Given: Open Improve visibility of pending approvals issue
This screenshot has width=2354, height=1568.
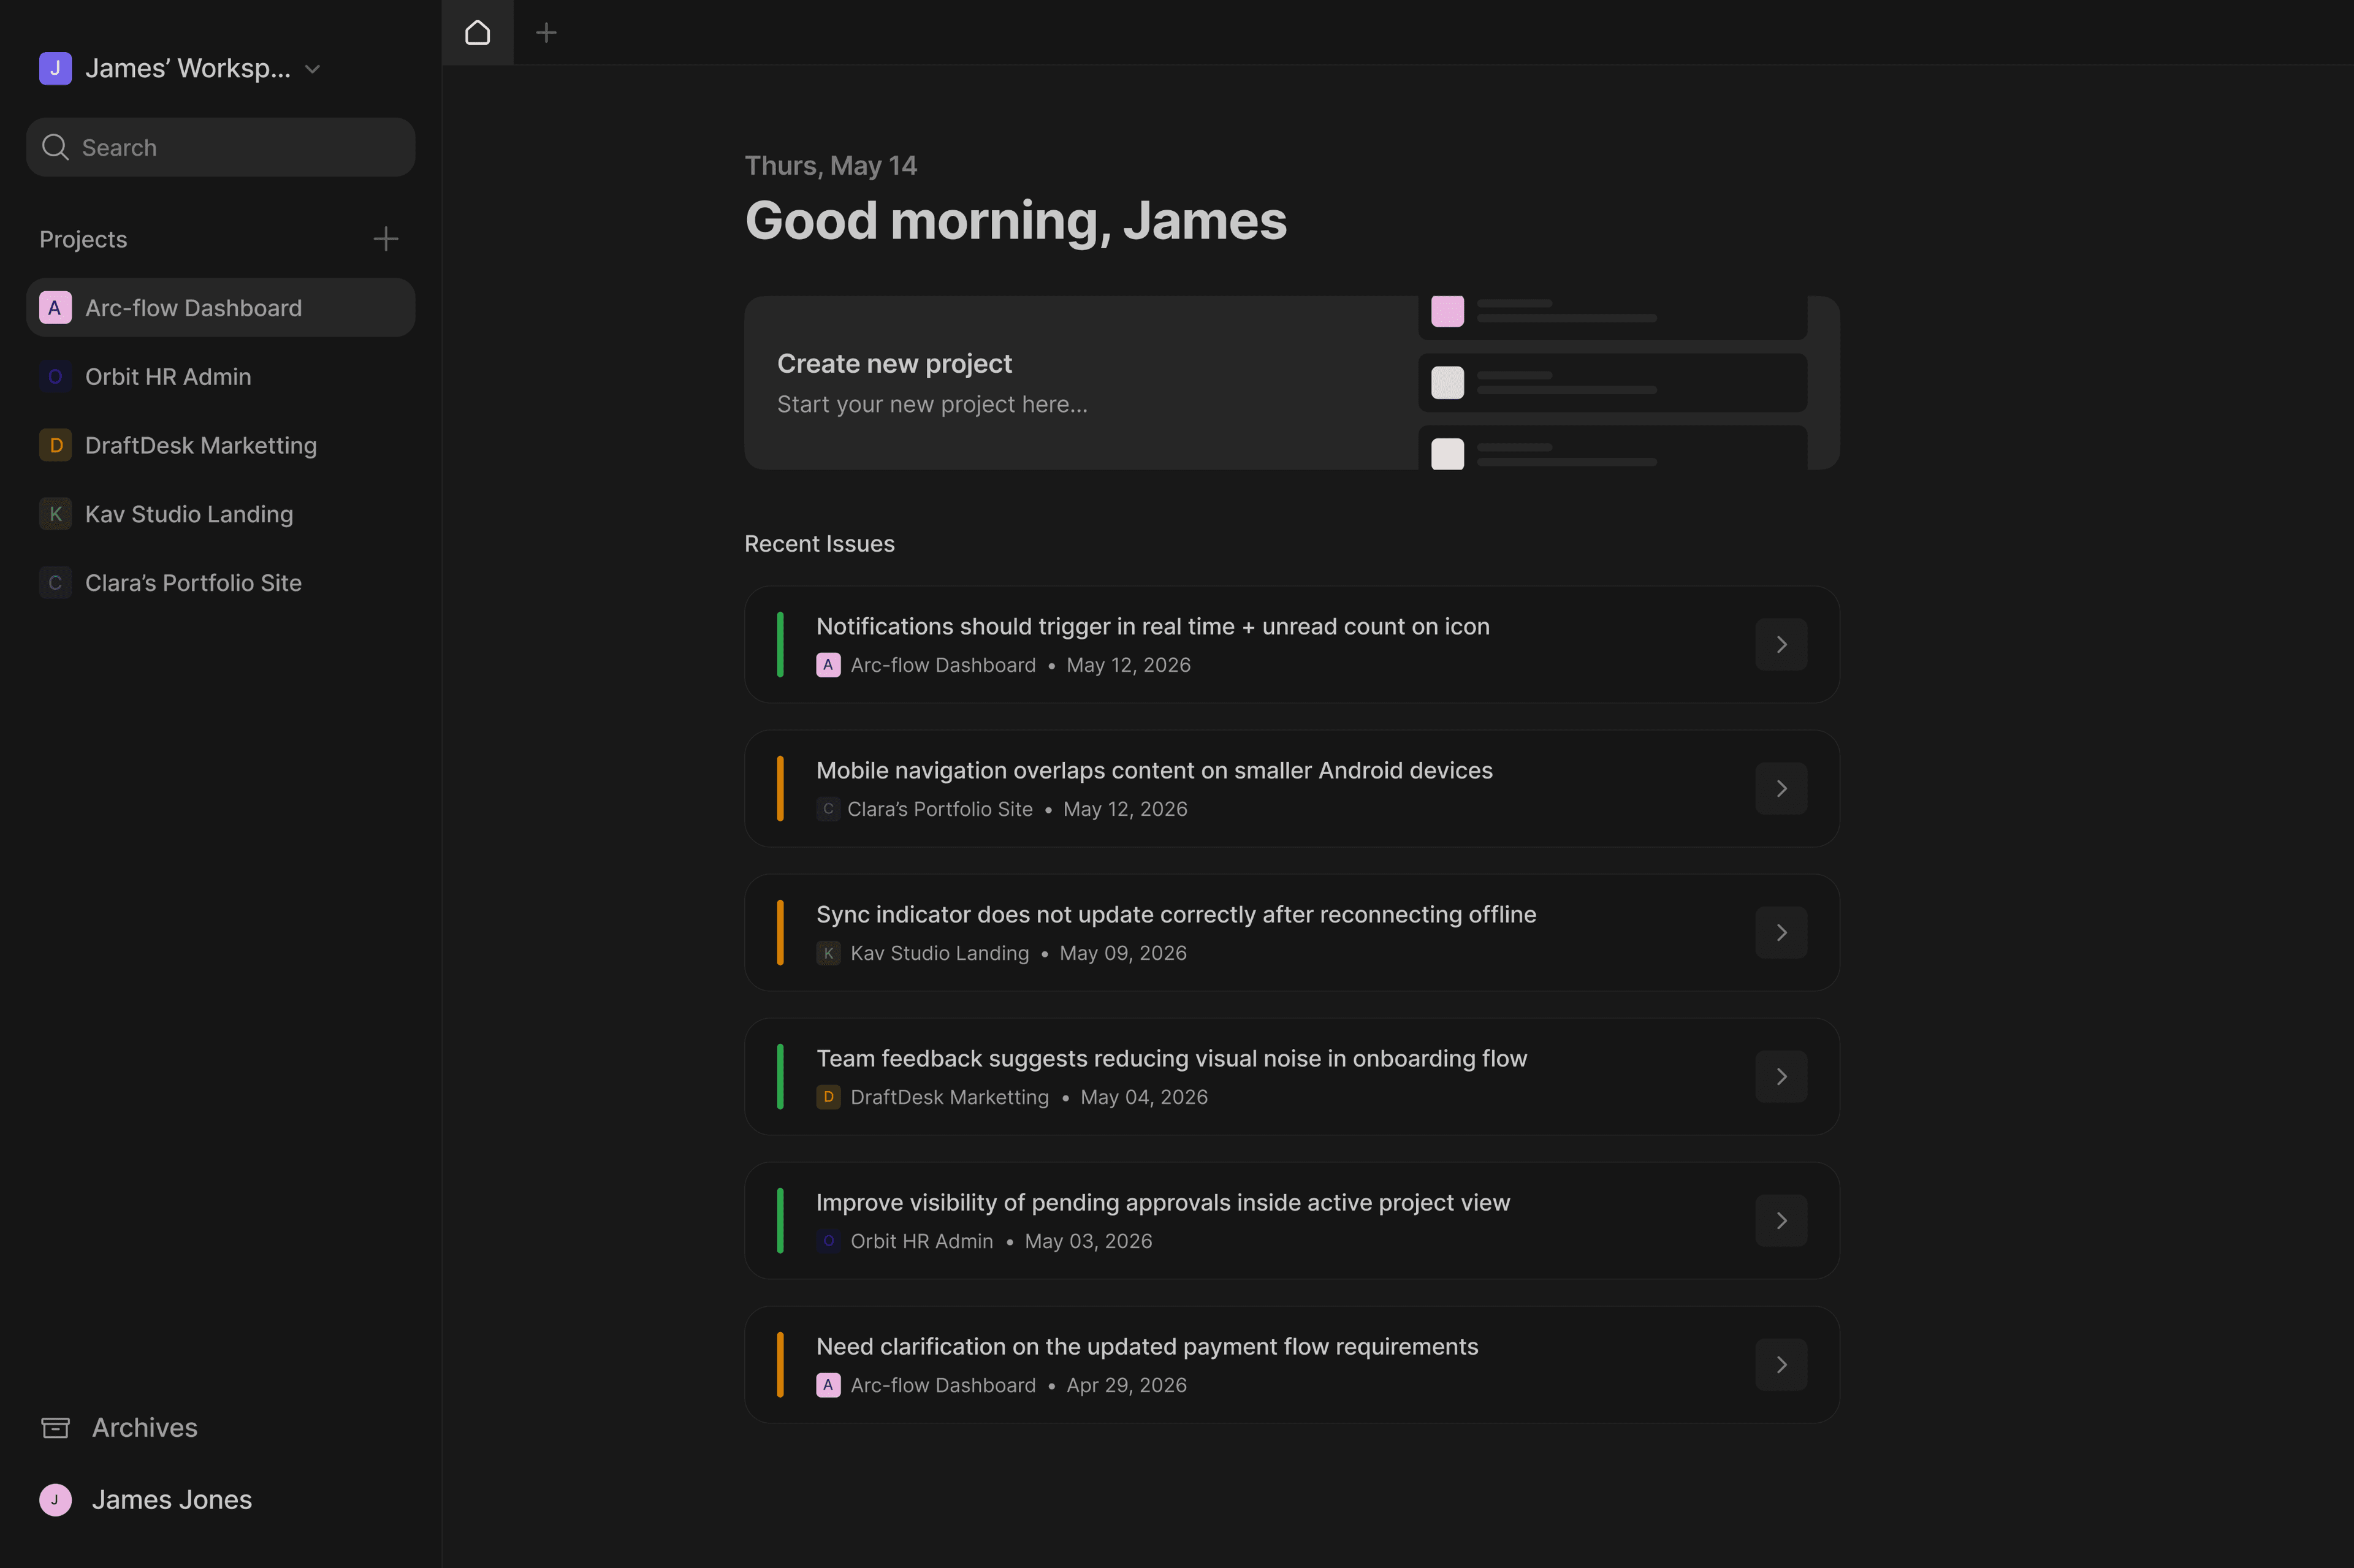Looking at the screenshot, I should [1291, 1220].
